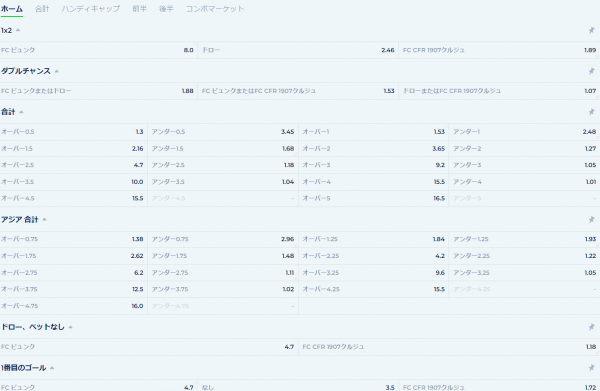600x391 pixels.
Task: Pin the 1x2 market
Action: click(591, 30)
